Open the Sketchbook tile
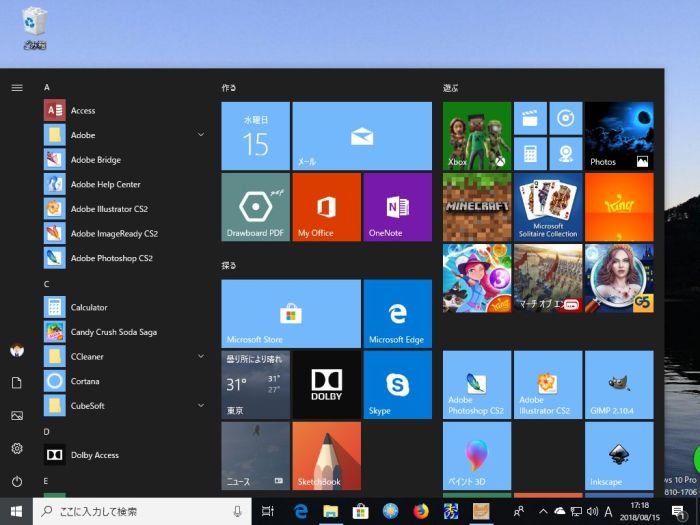 [326, 455]
